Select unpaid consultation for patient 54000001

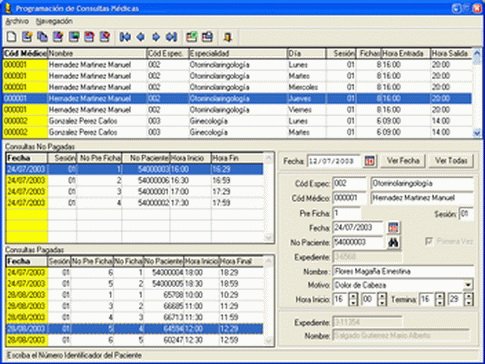135,192
